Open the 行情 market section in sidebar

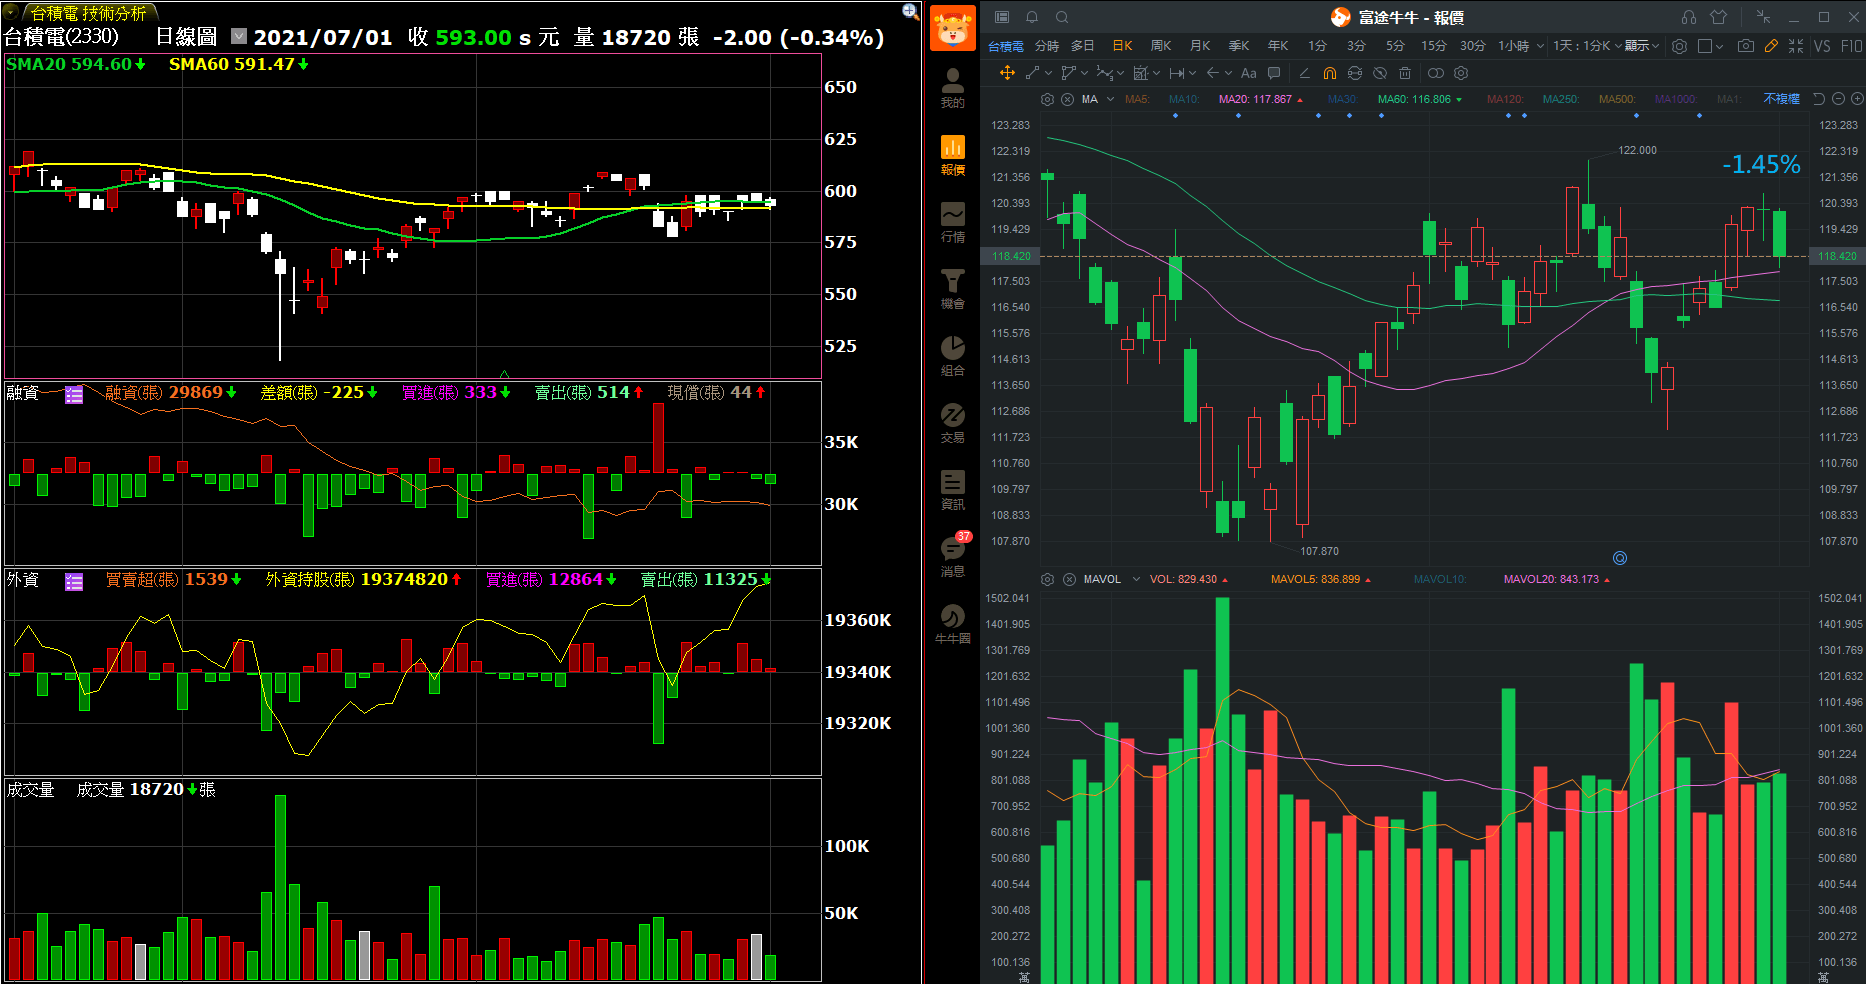pyautogui.click(x=953, y=222)
